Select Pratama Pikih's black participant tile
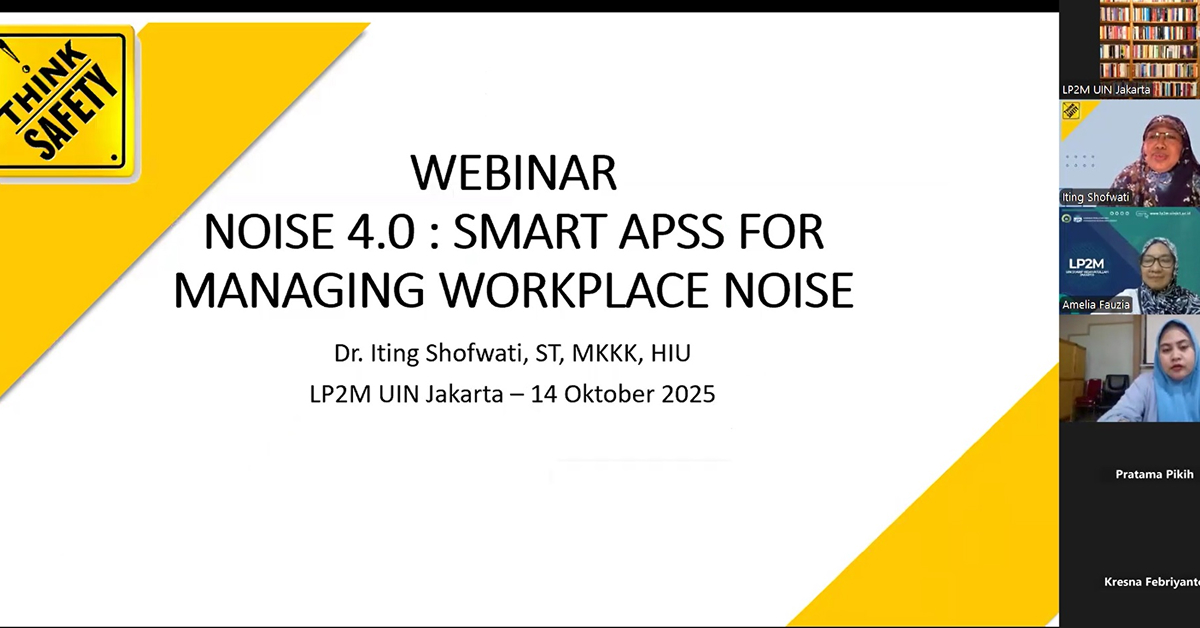This screenshot has height=628, width=1200. [x=1128, y=474]
